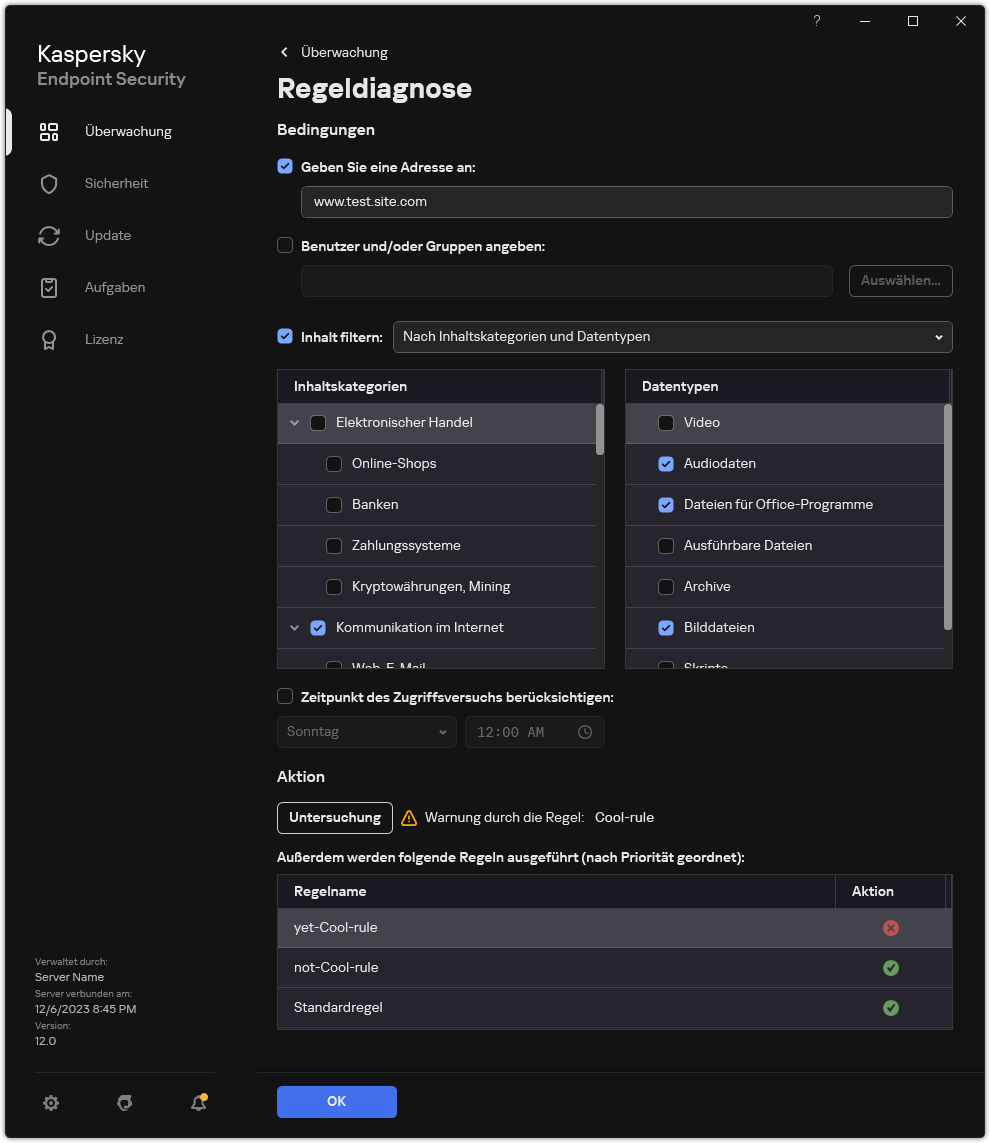This screenshot has width=990, height=1143.
Task: Open the settings gear icon
Action: 51,1103
